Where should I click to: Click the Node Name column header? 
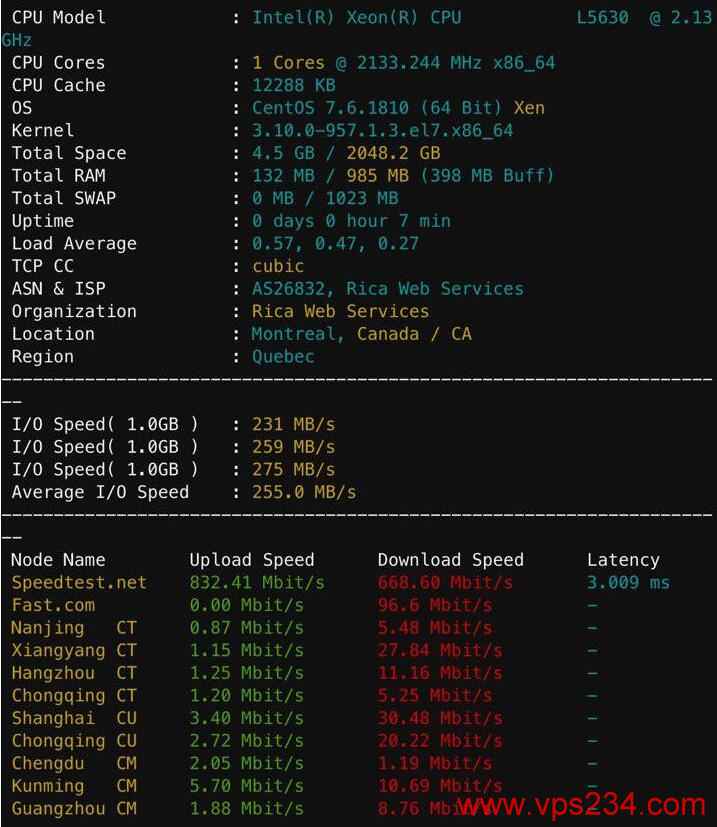pos(58,560)
